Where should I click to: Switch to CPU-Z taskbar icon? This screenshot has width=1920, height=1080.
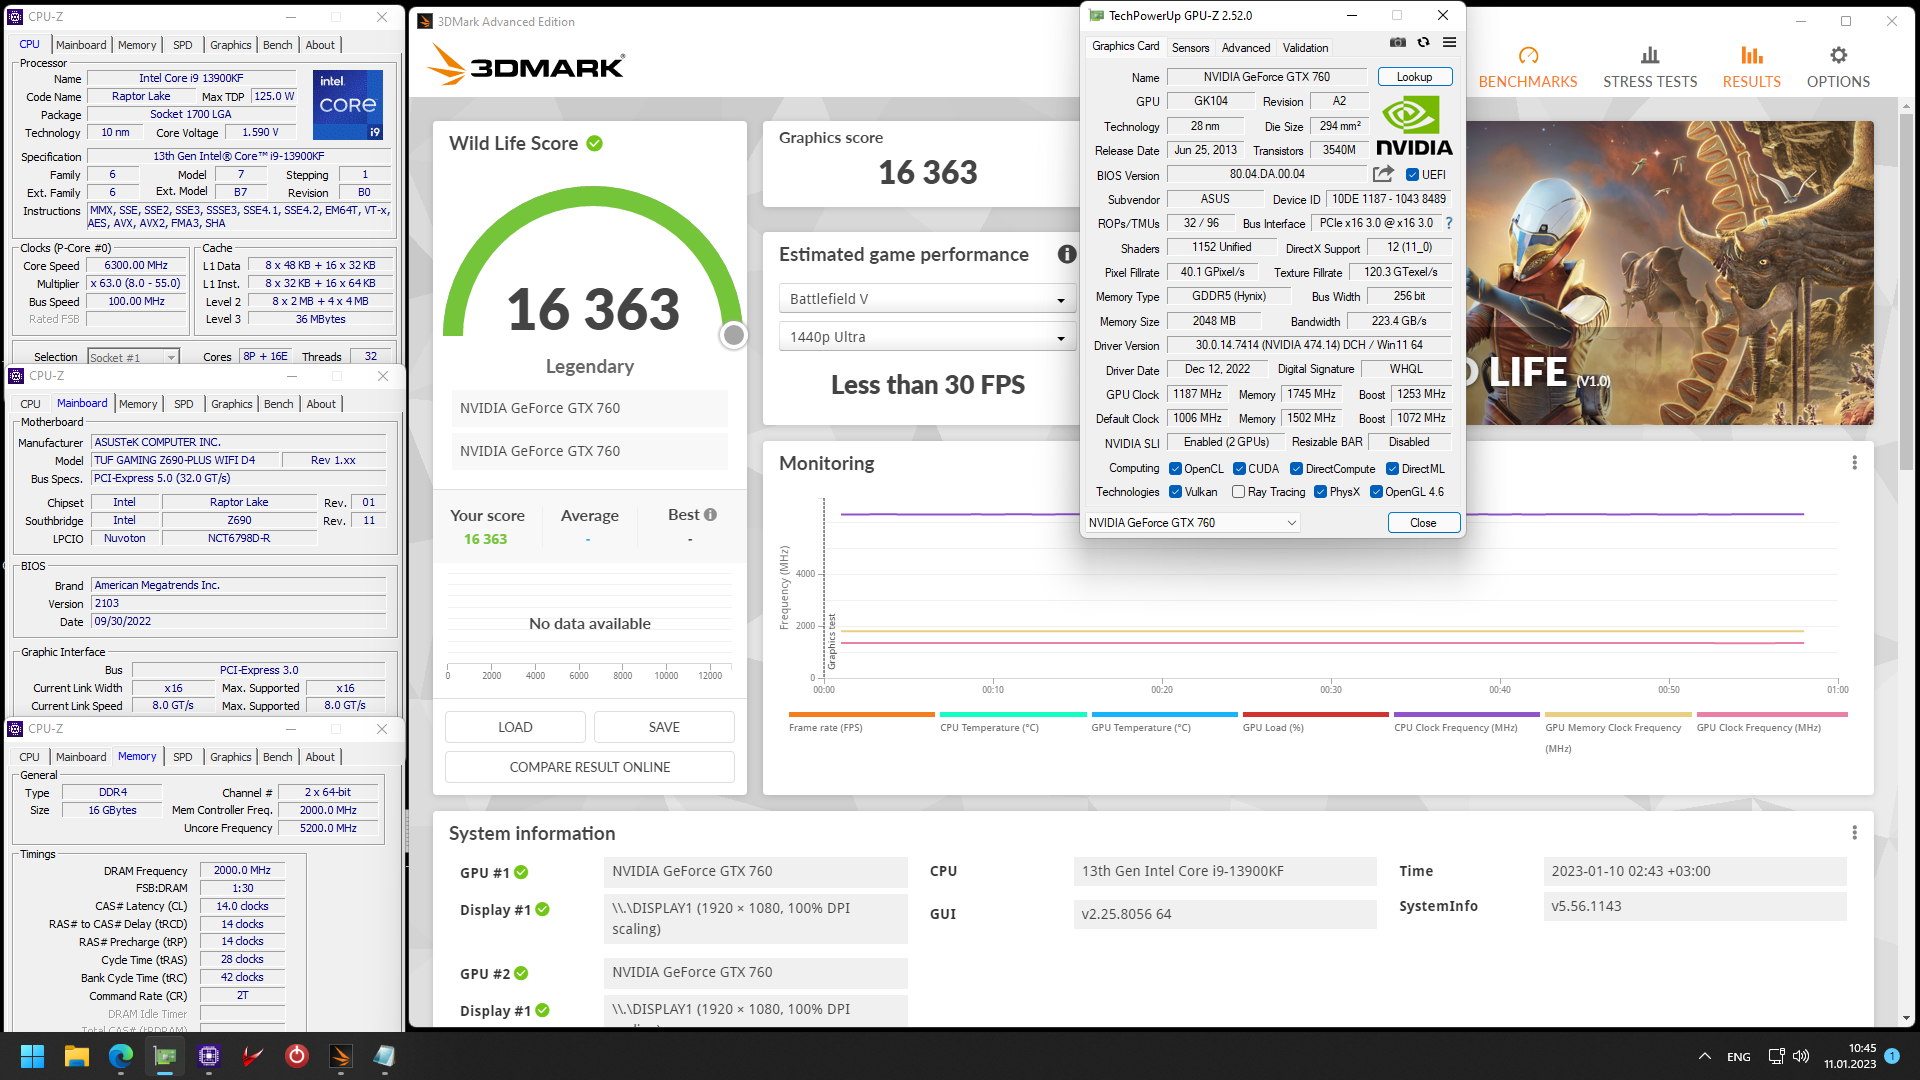coord(209,1056)
